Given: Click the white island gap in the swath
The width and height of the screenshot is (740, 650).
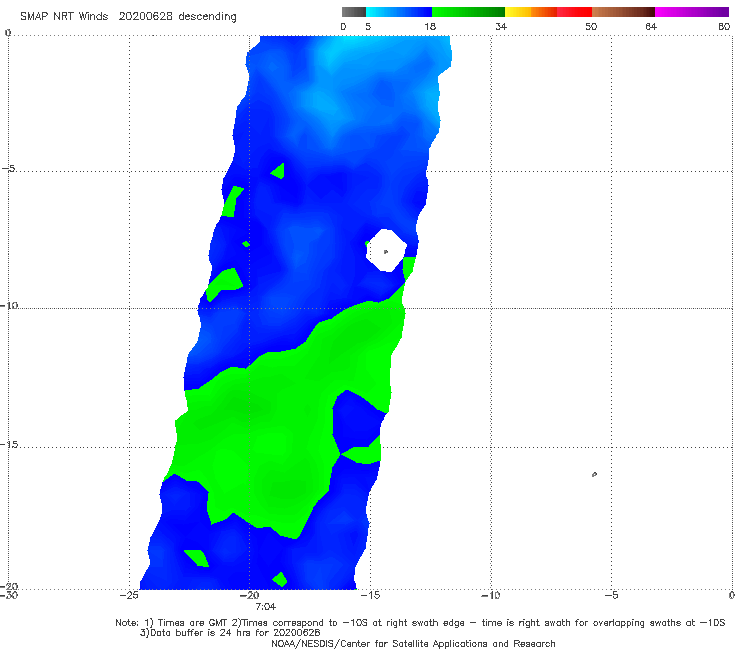Looking at the screenshot, I should coord(387,251).
